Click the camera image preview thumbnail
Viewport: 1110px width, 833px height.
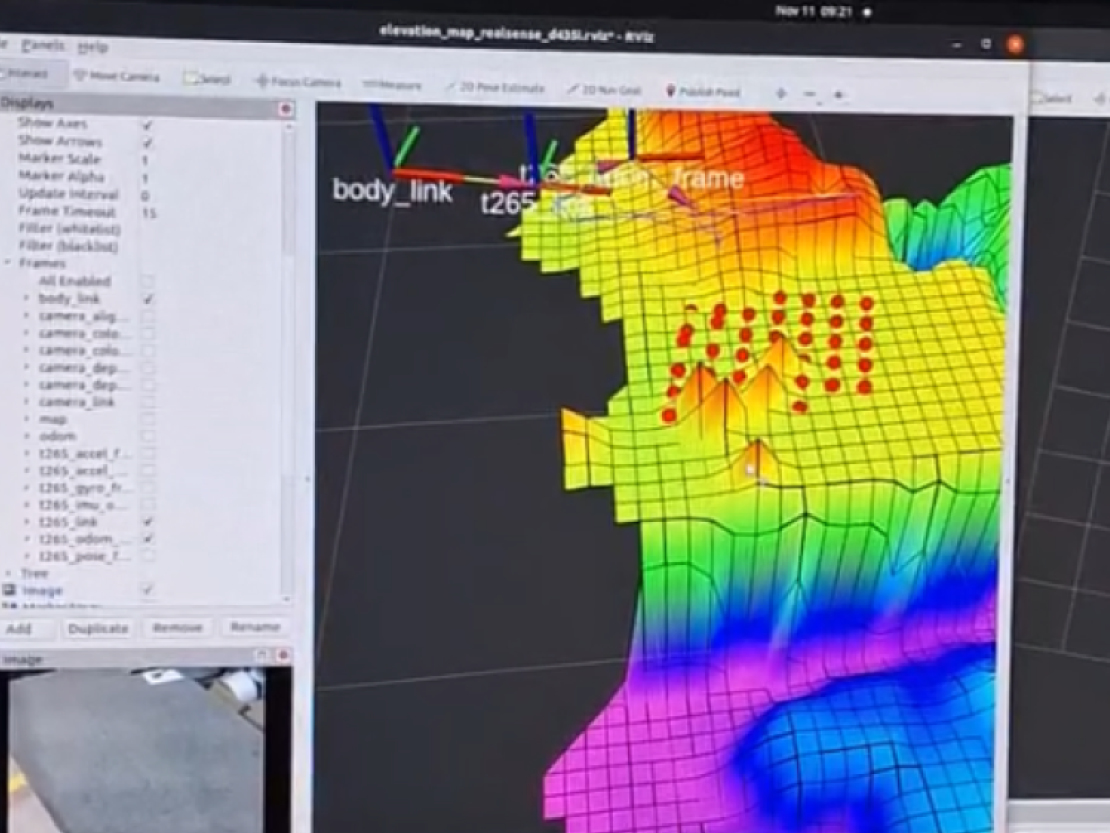[x=136, y=750]
